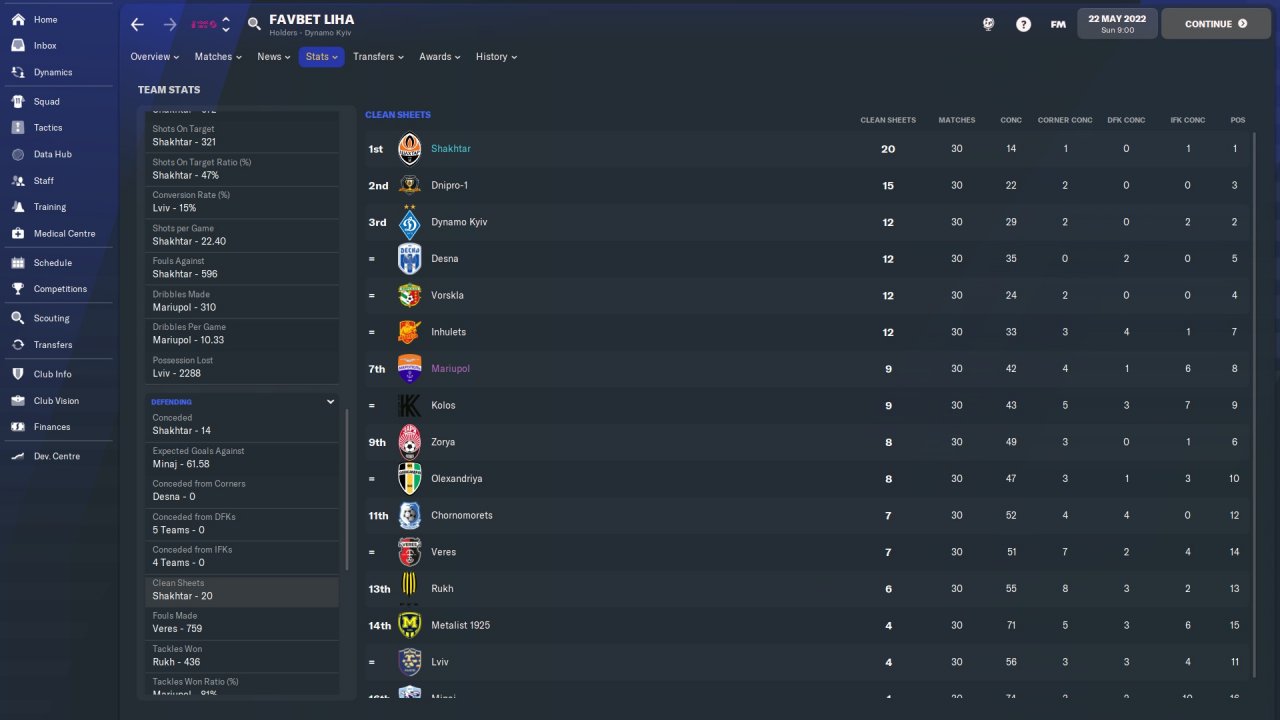Screen dimensions: 1280x720
Task: Open the Dnipro-1 team name link
Action: 449,186
